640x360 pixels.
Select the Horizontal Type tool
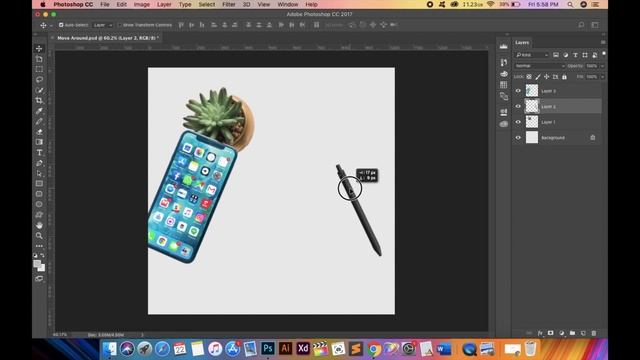(39, 153)
